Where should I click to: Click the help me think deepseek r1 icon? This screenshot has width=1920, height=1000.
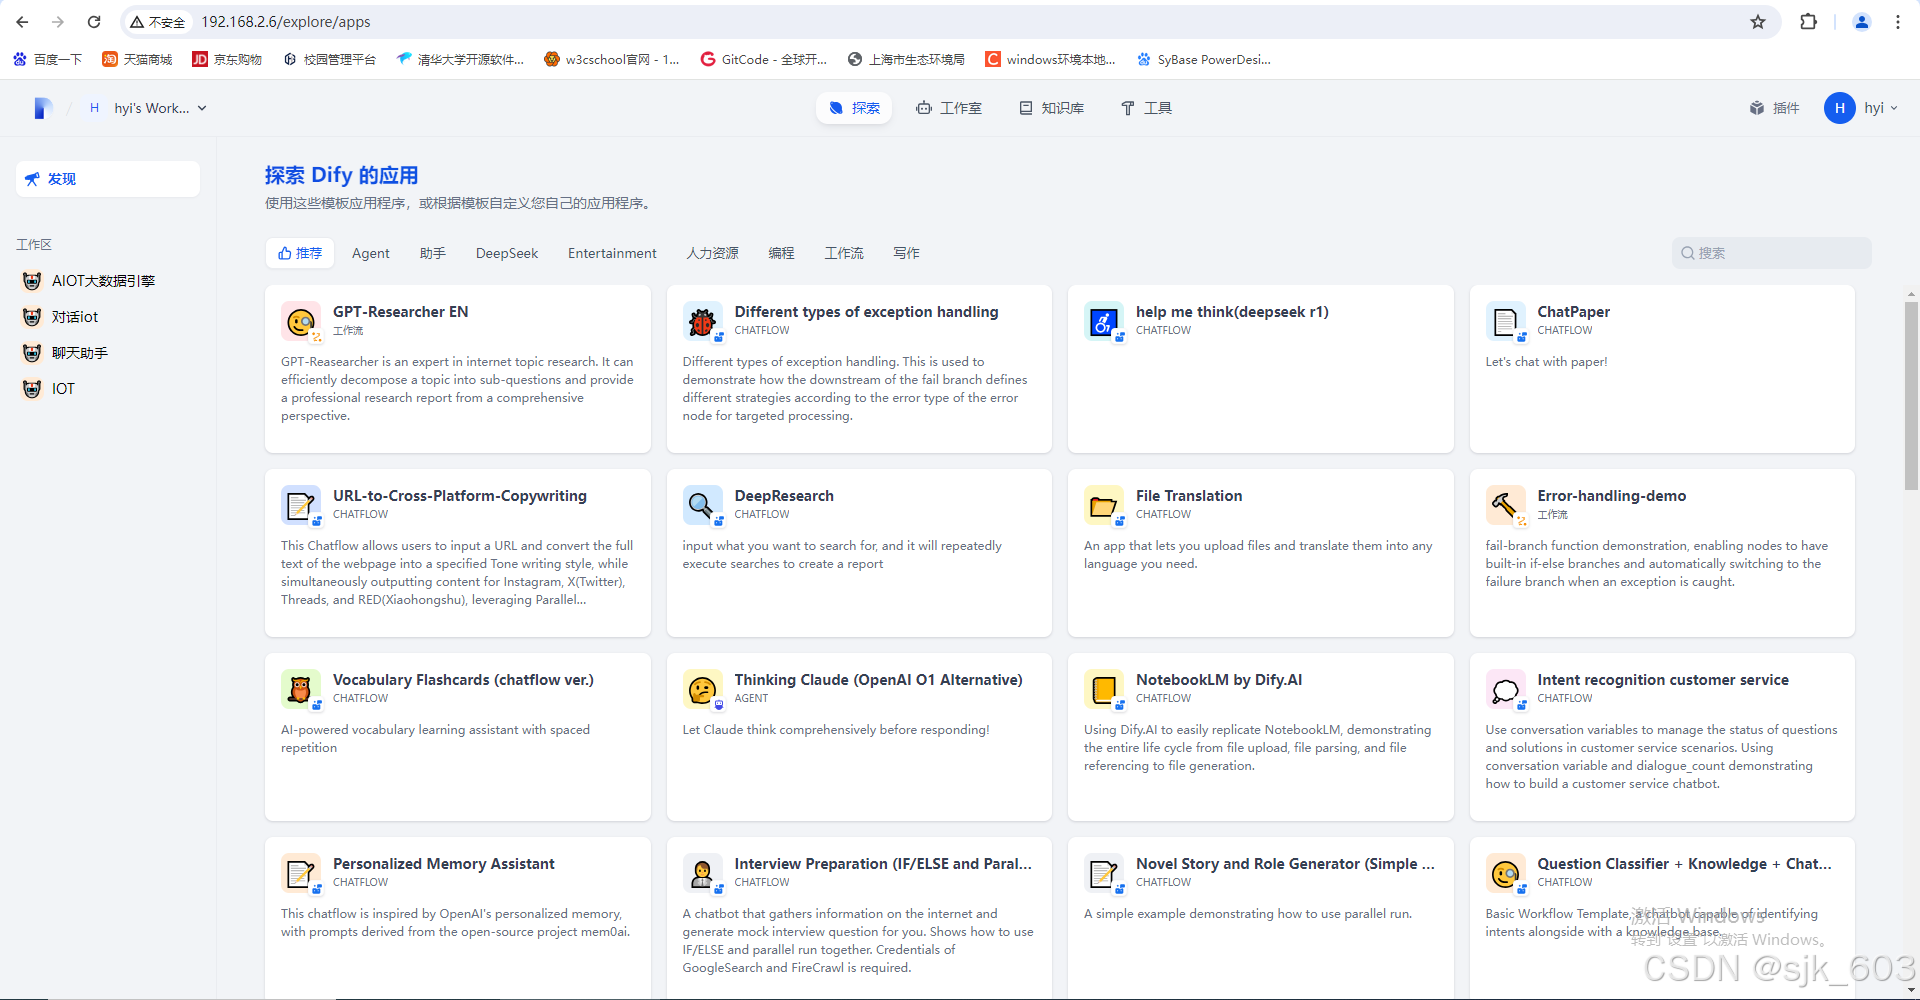click(1103, 321)
